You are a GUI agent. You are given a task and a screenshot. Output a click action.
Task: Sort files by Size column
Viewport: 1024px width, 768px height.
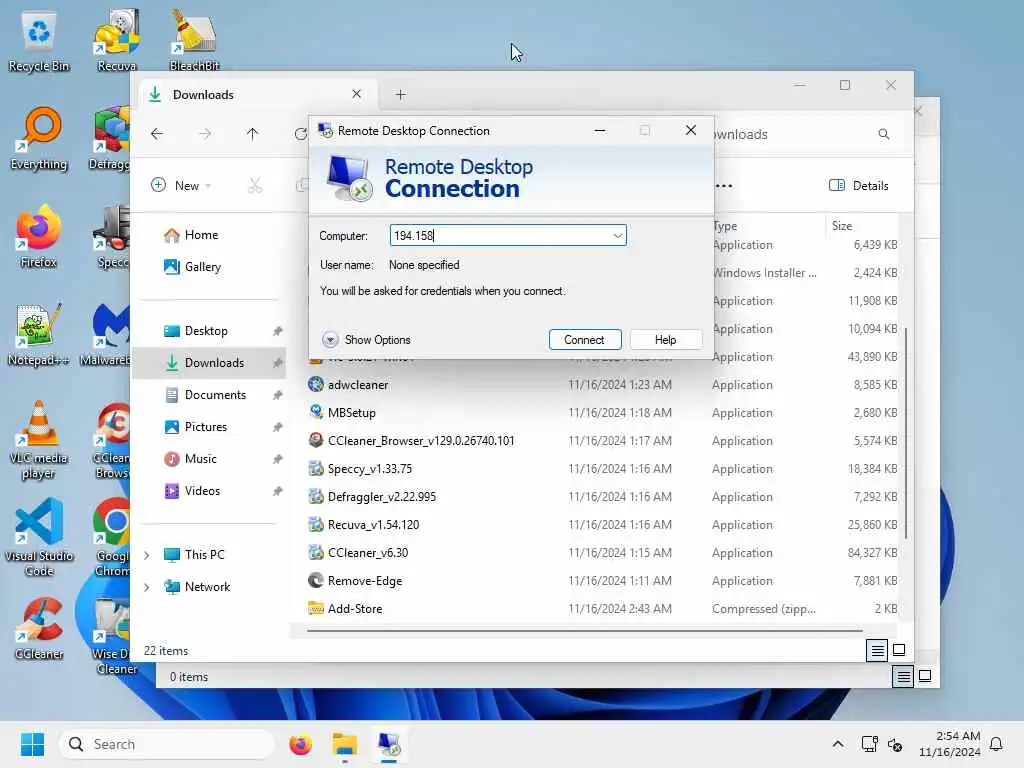tap(842, 226)
